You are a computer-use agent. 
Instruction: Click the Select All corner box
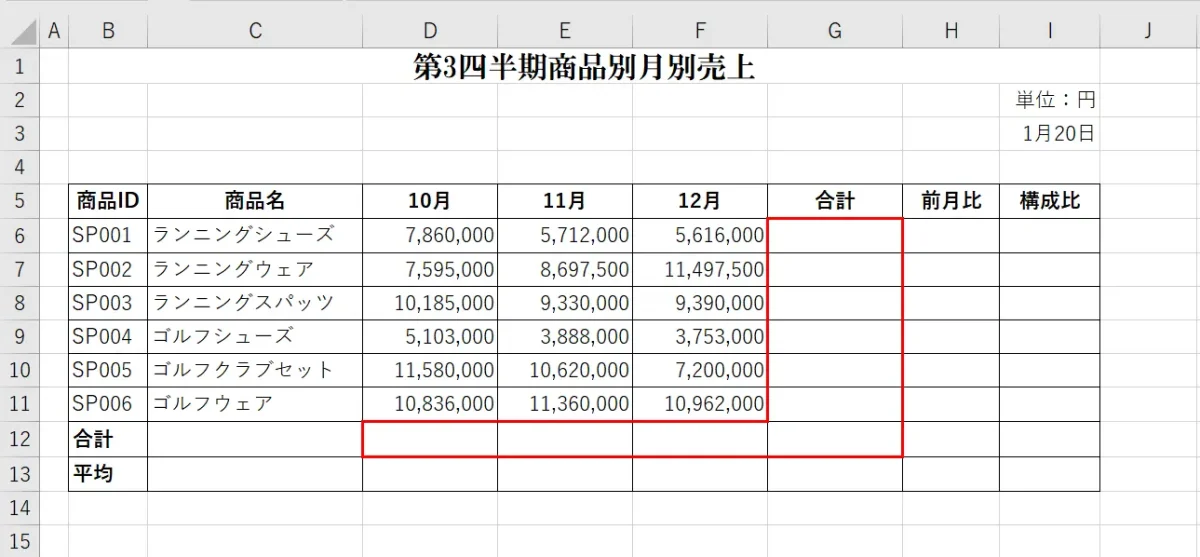[x=22, y=32]
